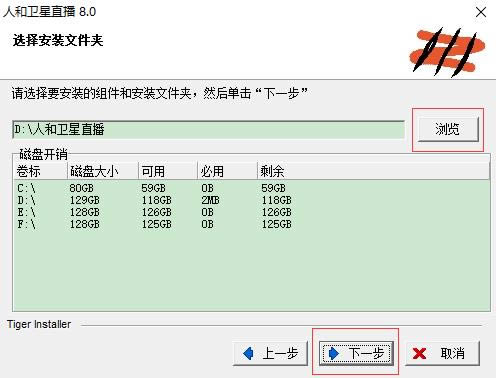Click the 浏览 browse button
Image resolution: width=496 pixels, height=378 pixels.
pos(448,129)
